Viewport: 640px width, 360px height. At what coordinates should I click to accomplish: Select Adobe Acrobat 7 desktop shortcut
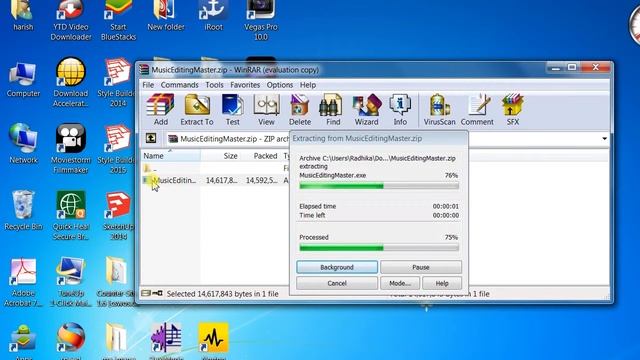(23, 282)
